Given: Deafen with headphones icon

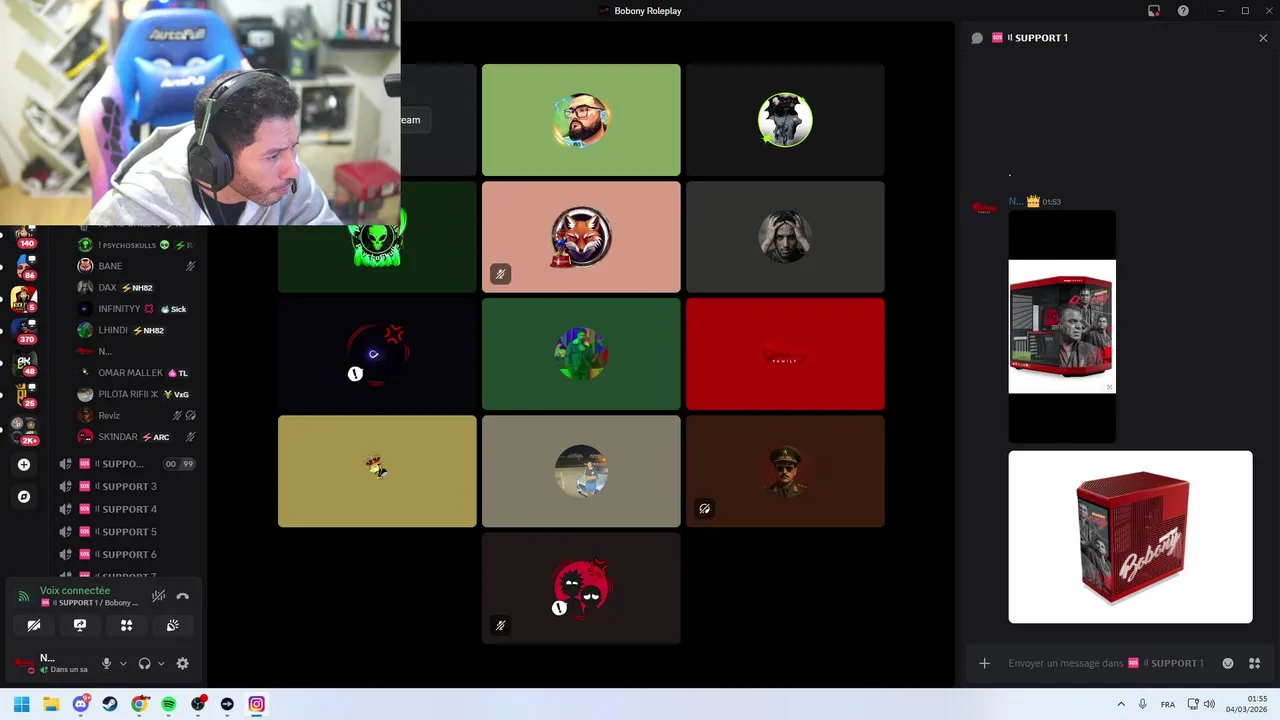Looking at the screenshot, I should pyautogui.click(x=144, y=663).
